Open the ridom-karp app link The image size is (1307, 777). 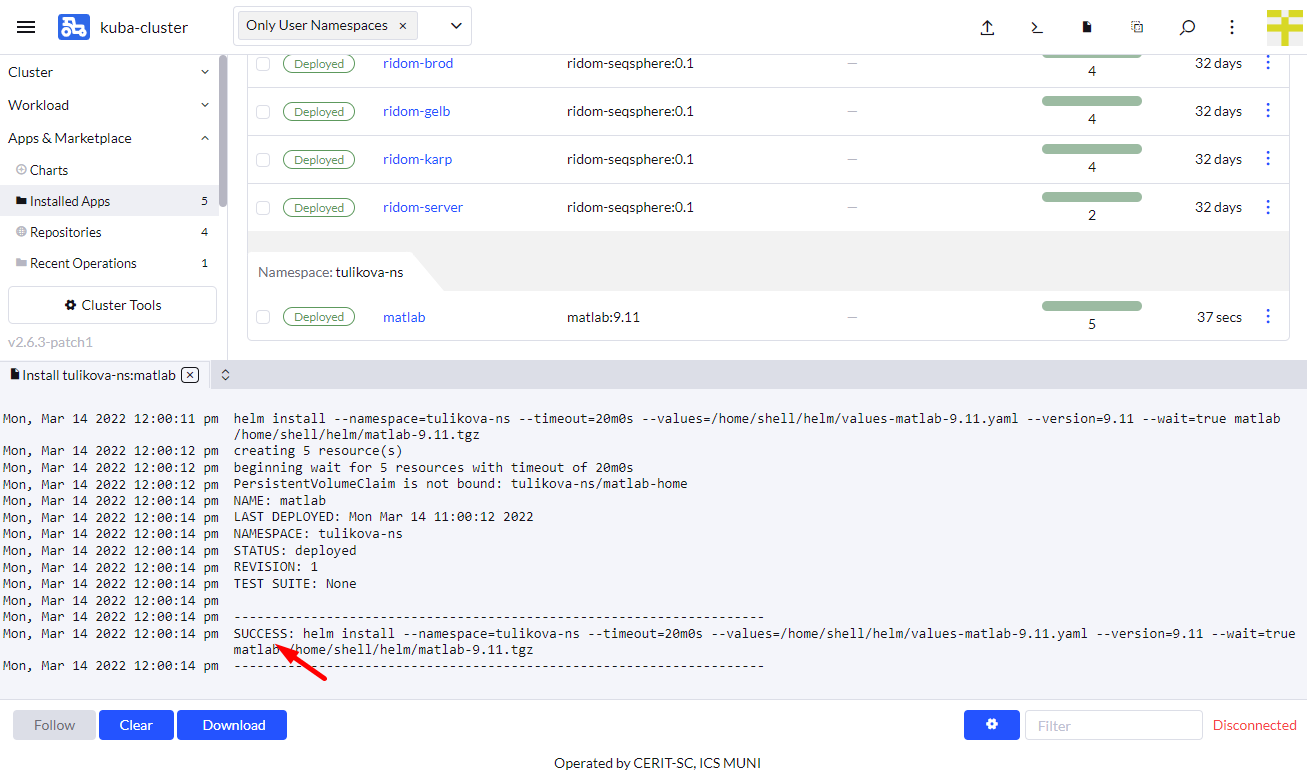[417, 159]
